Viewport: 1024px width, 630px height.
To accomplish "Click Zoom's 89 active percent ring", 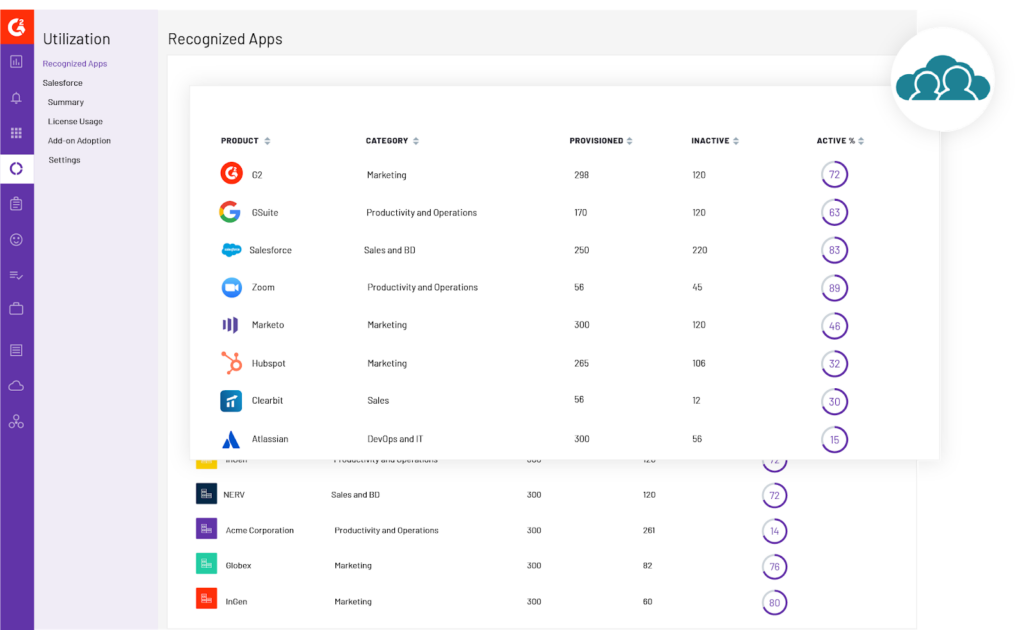I will coord(834,288).
